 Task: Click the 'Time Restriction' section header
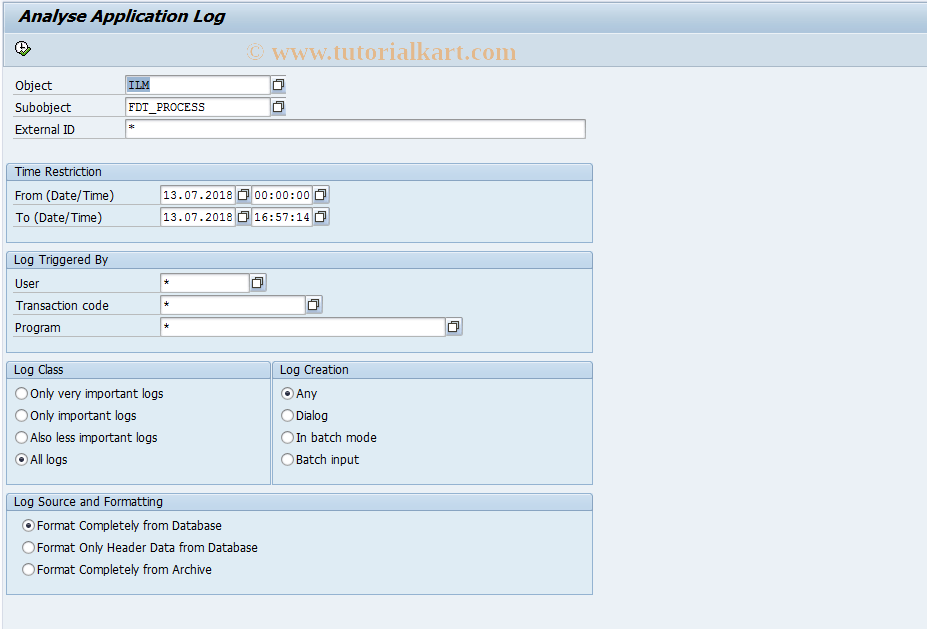tap(58, 171)
